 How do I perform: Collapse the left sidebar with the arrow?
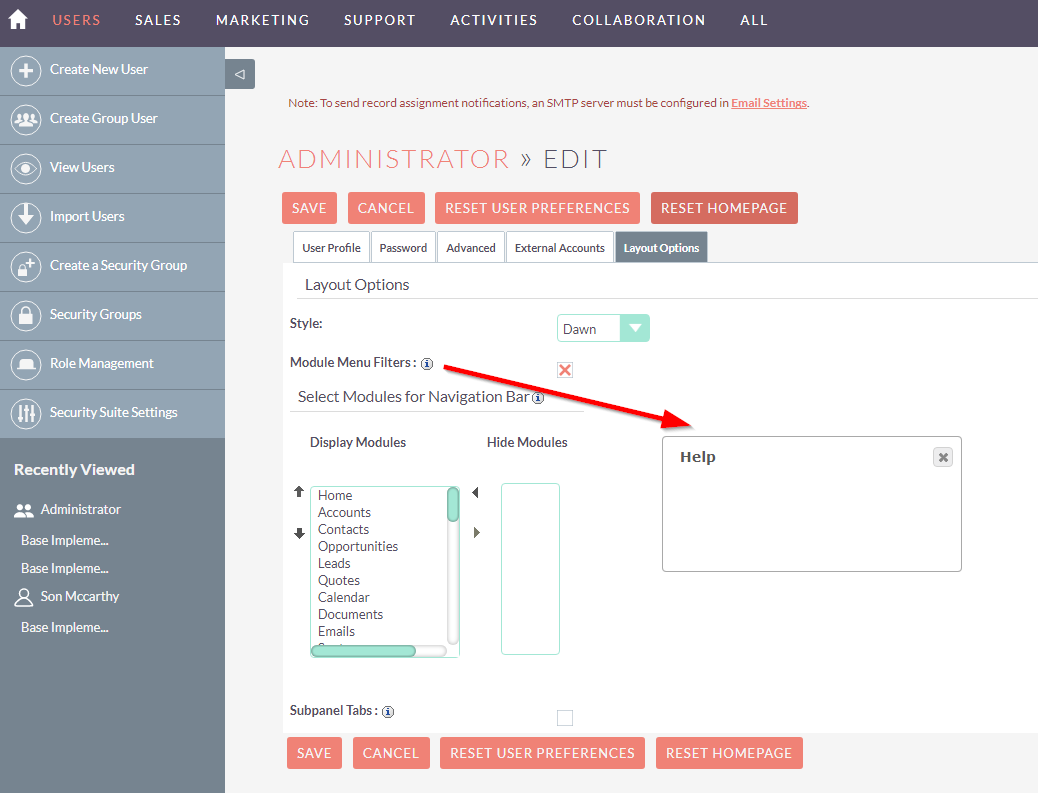pyautogui.click(x=239, y=74)
